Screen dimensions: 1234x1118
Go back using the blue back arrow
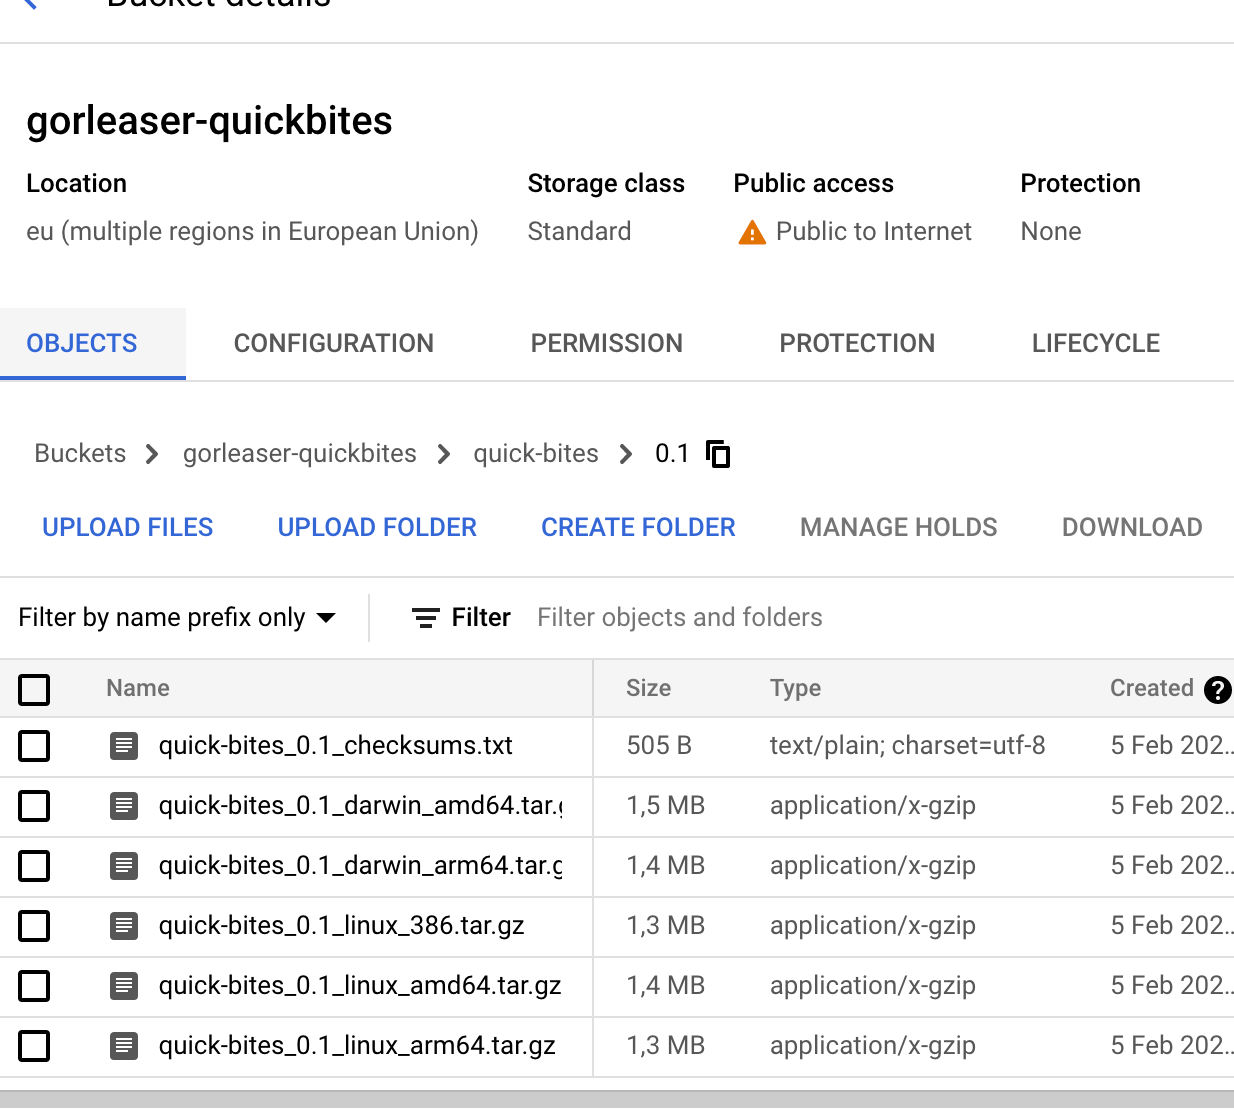point(28,4)
